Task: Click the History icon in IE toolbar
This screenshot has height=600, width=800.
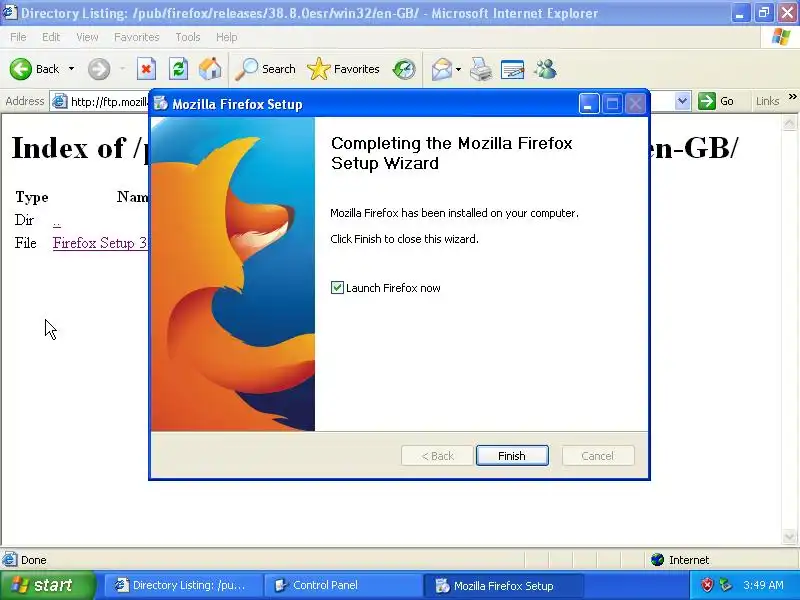Action: (x=404, y=69)
